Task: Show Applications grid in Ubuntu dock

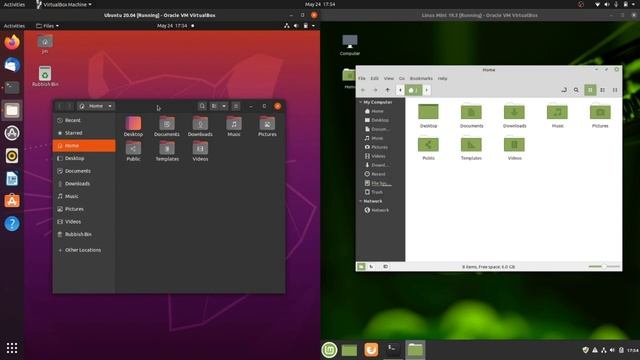Action: [12, 348]
